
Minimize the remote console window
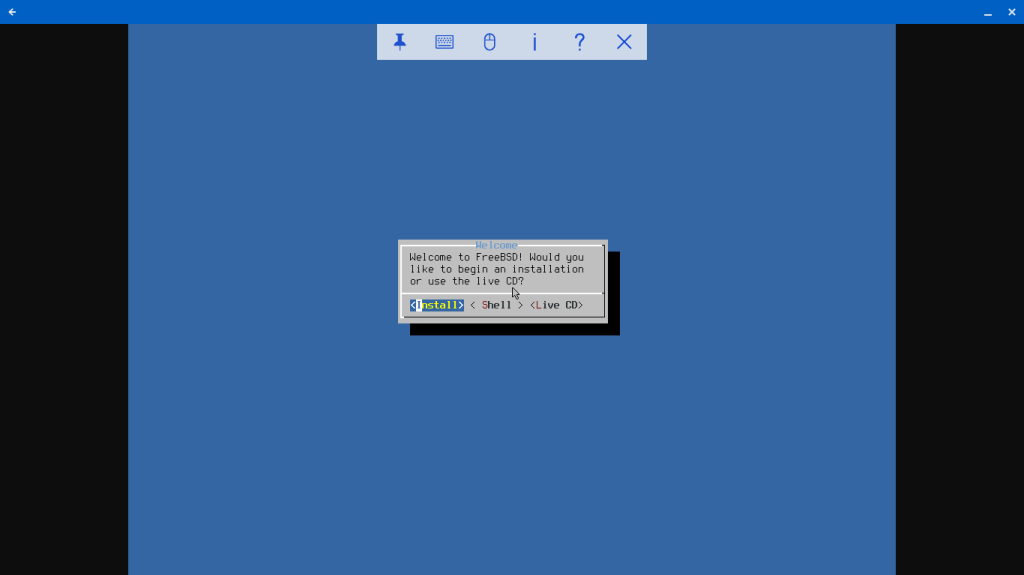pyautogui.click(x=987, y=12)
